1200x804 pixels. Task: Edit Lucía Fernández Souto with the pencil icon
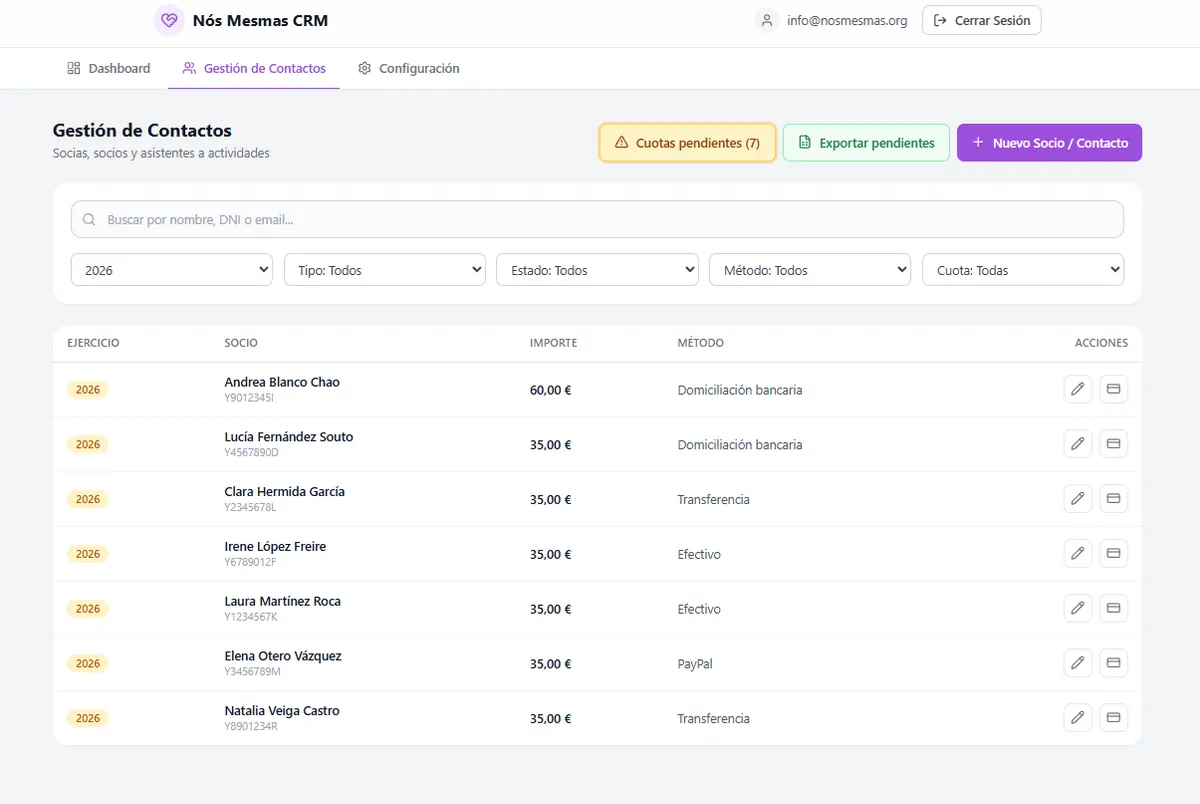click(x=1077, y=444)
